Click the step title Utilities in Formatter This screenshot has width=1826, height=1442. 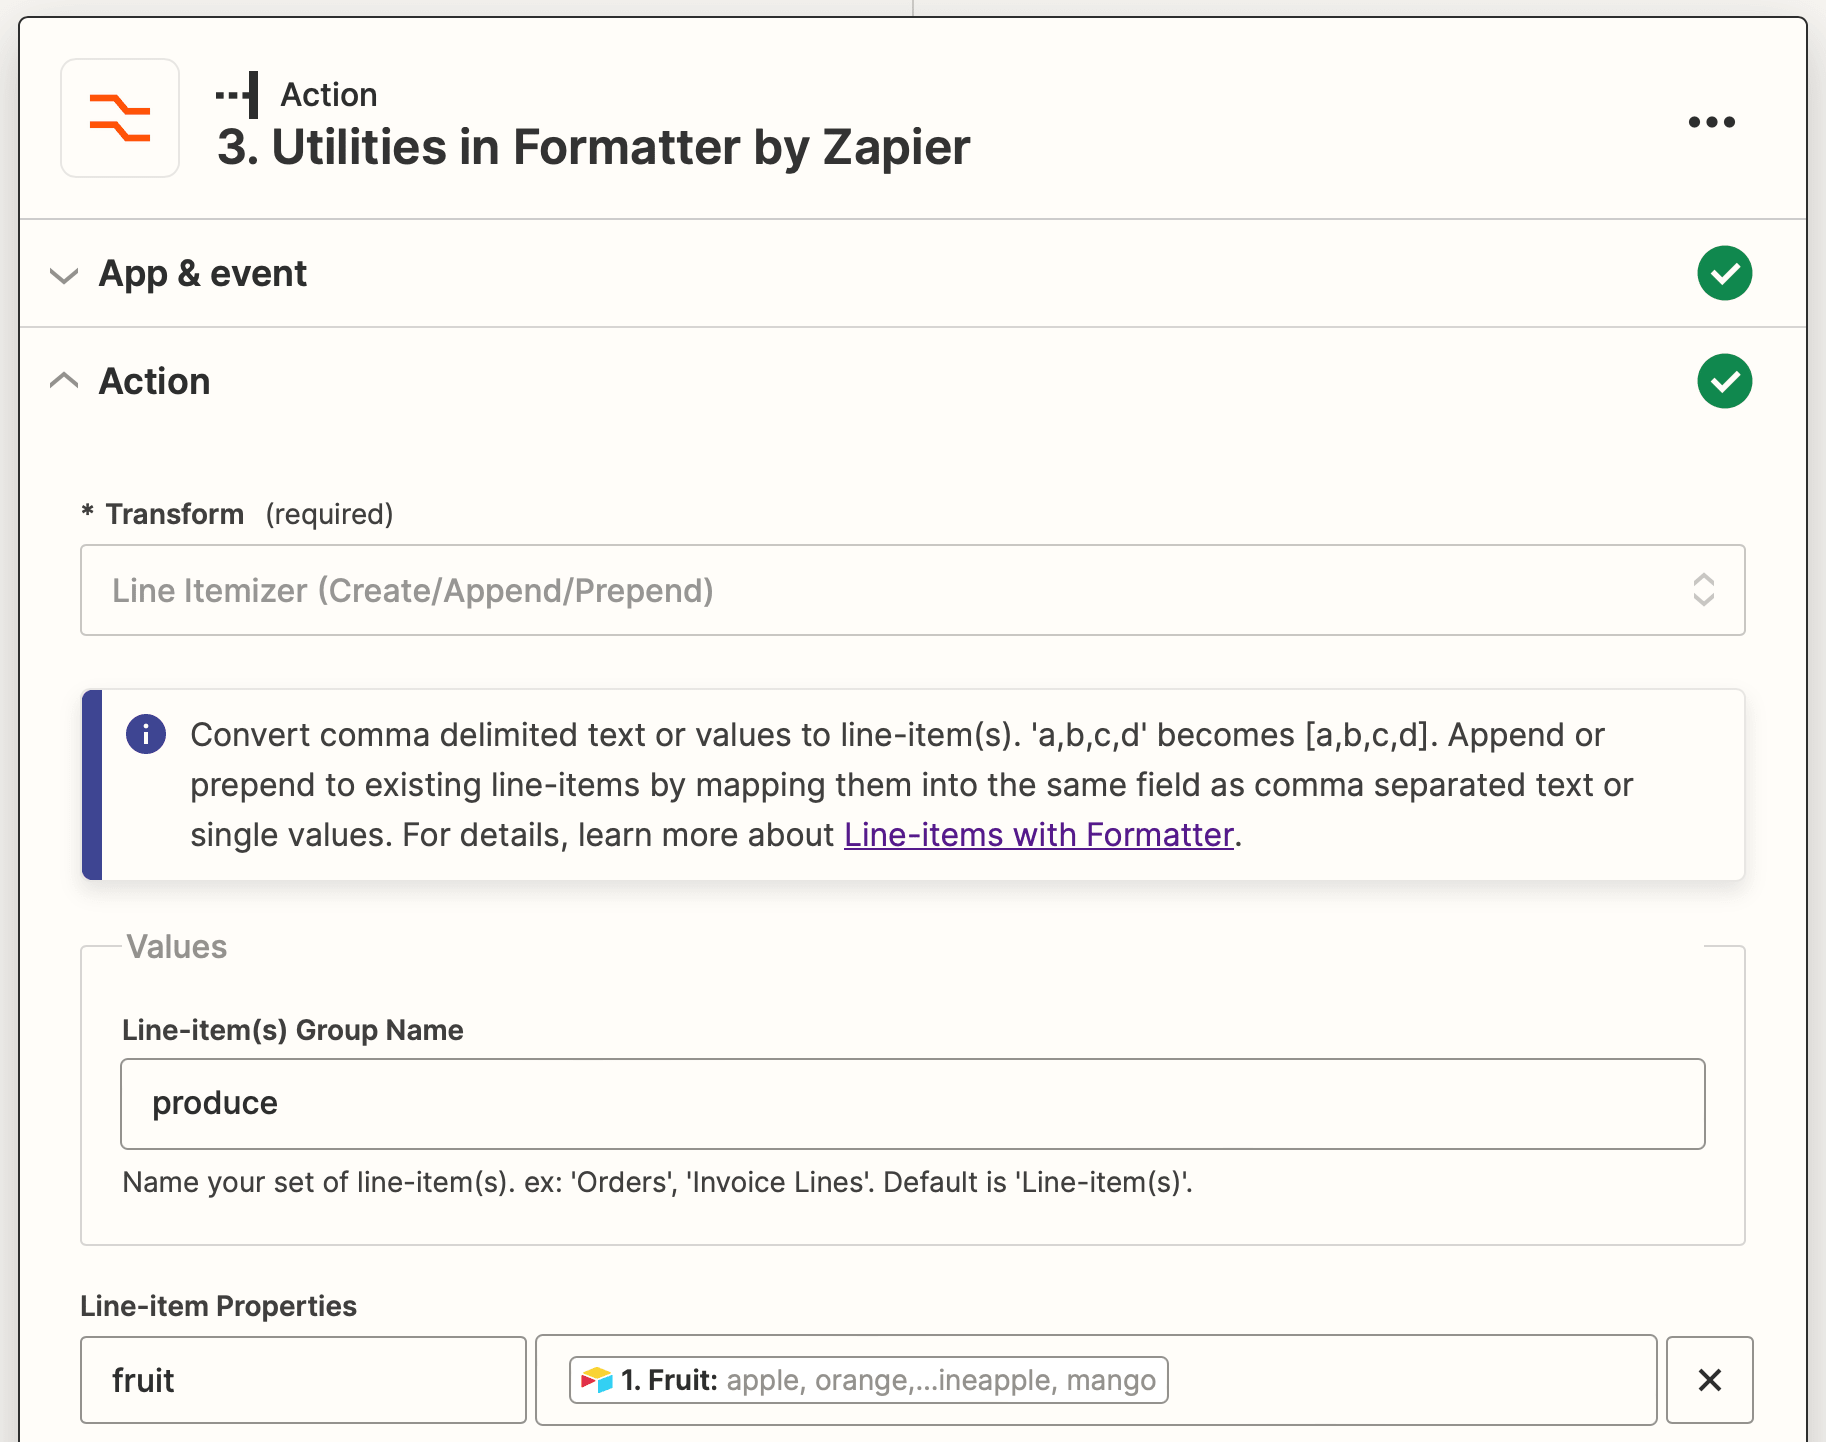594,147
